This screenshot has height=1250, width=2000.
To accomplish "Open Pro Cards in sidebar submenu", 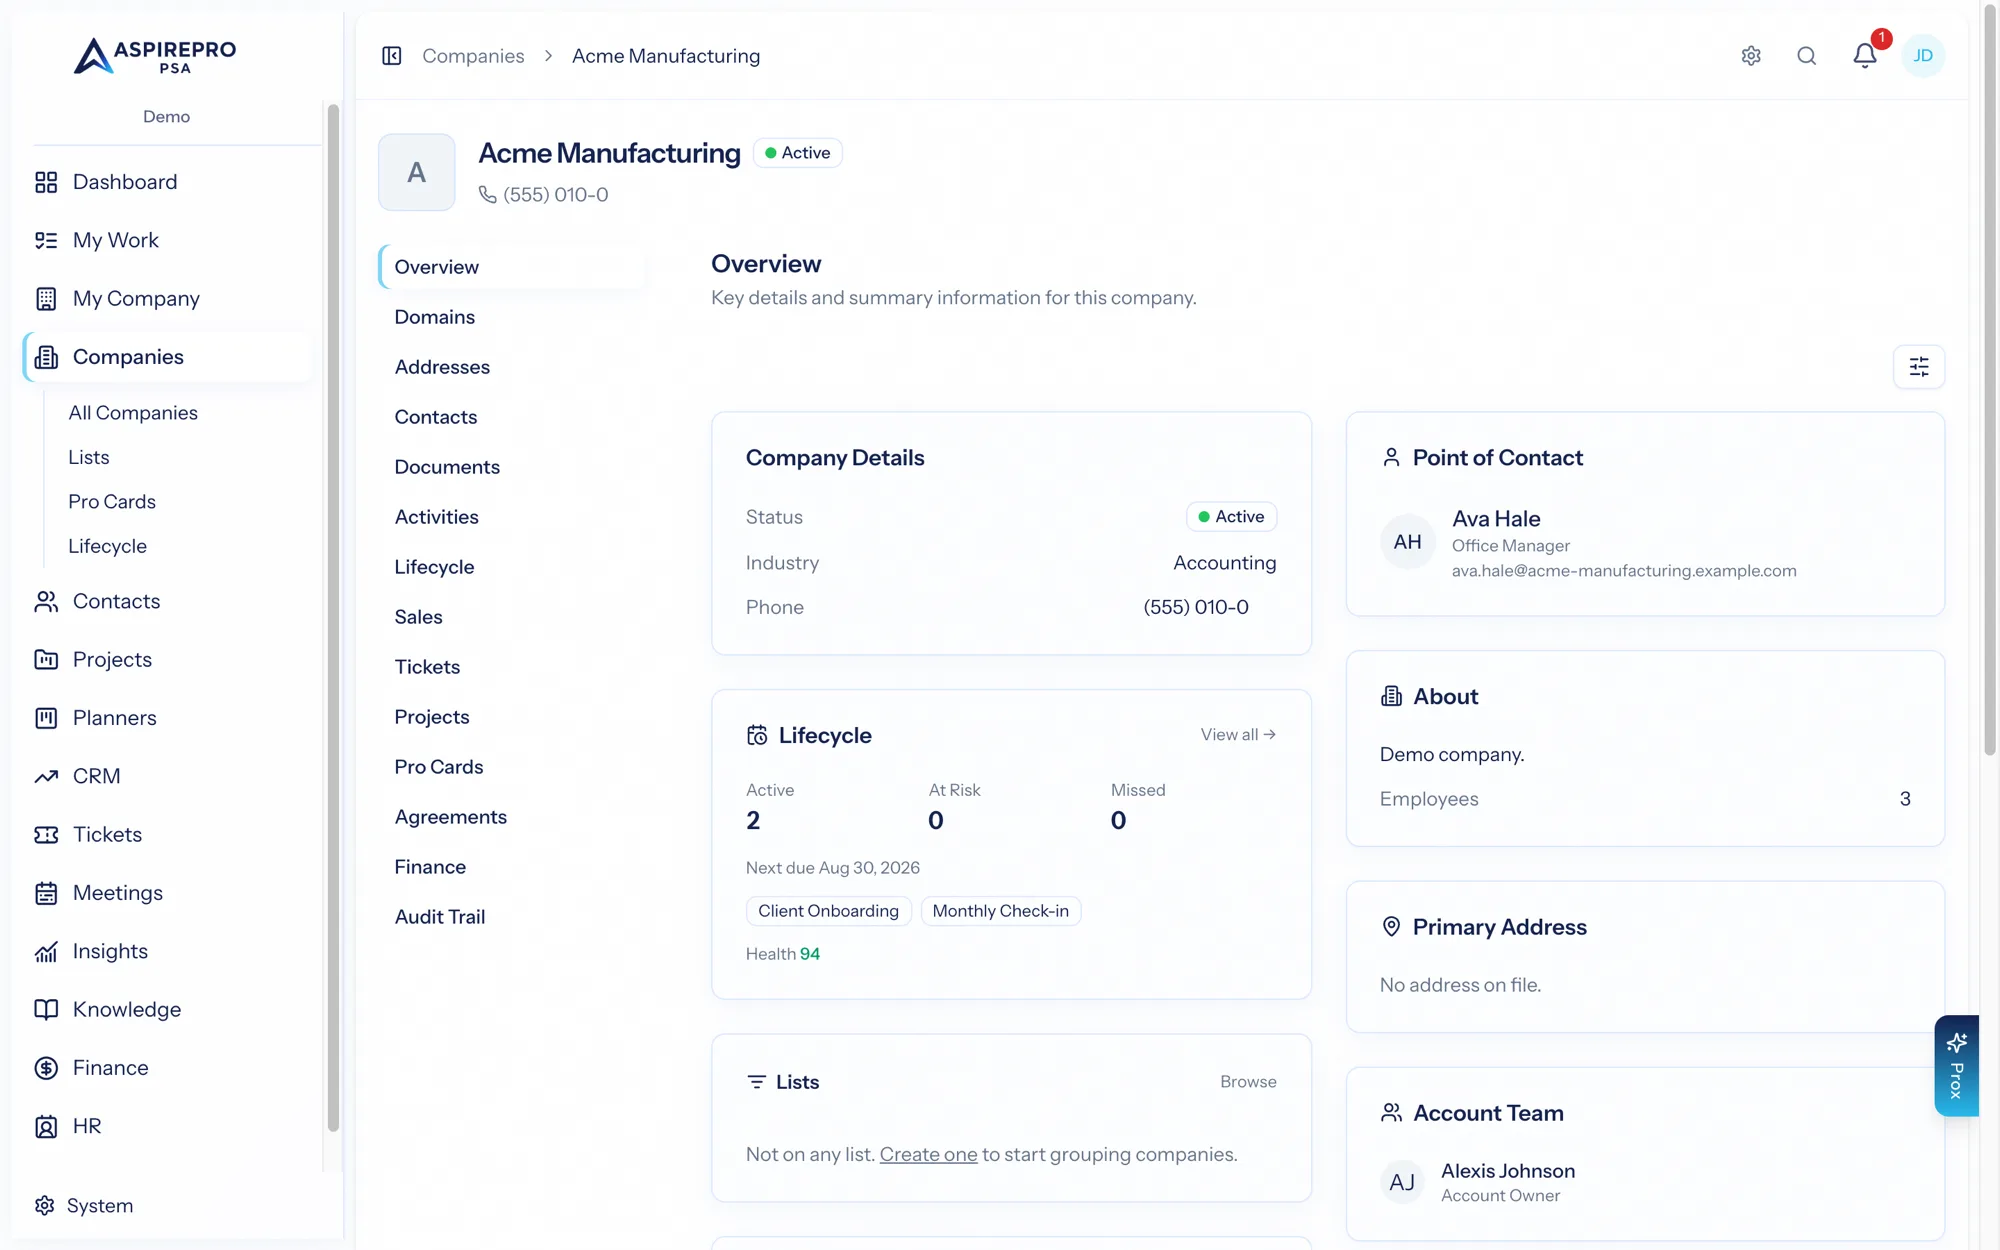I will (x=112, y=502).
